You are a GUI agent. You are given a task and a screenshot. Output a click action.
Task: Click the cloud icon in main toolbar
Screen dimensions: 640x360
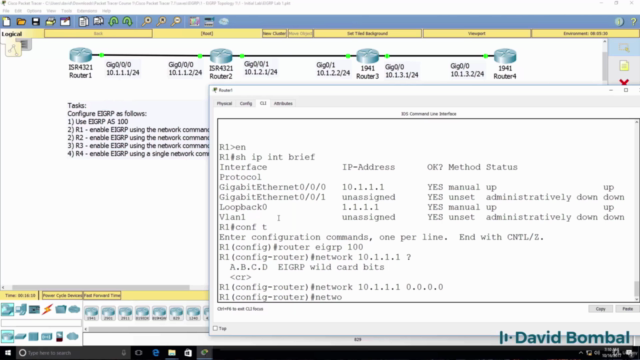224,22
